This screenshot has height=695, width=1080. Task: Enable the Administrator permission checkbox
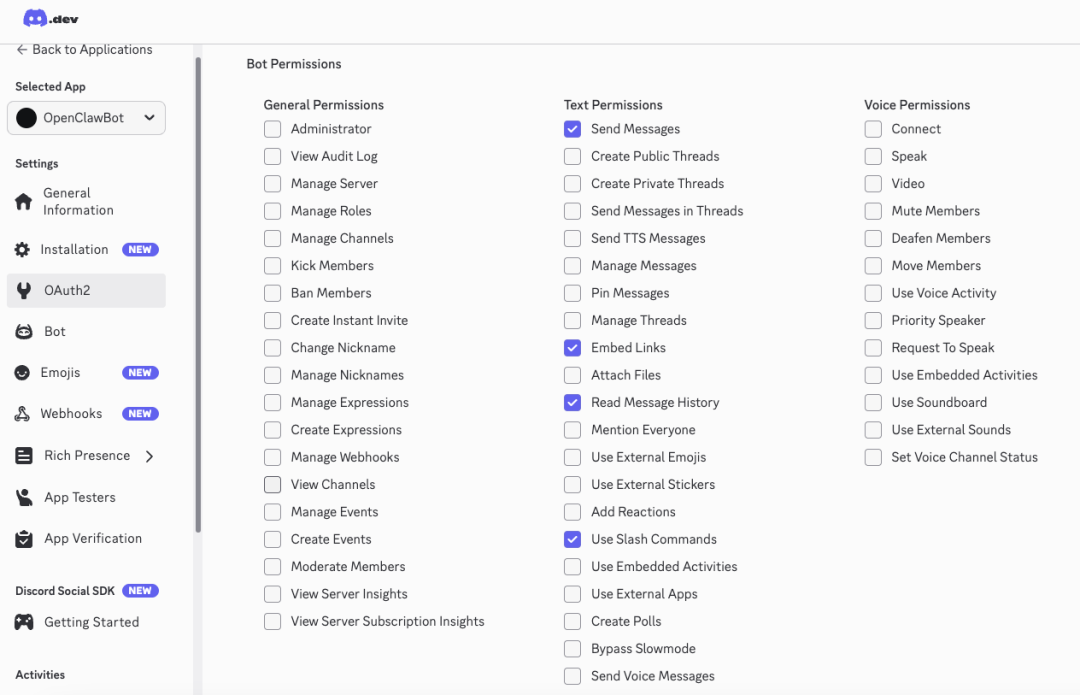click(272, 129)
